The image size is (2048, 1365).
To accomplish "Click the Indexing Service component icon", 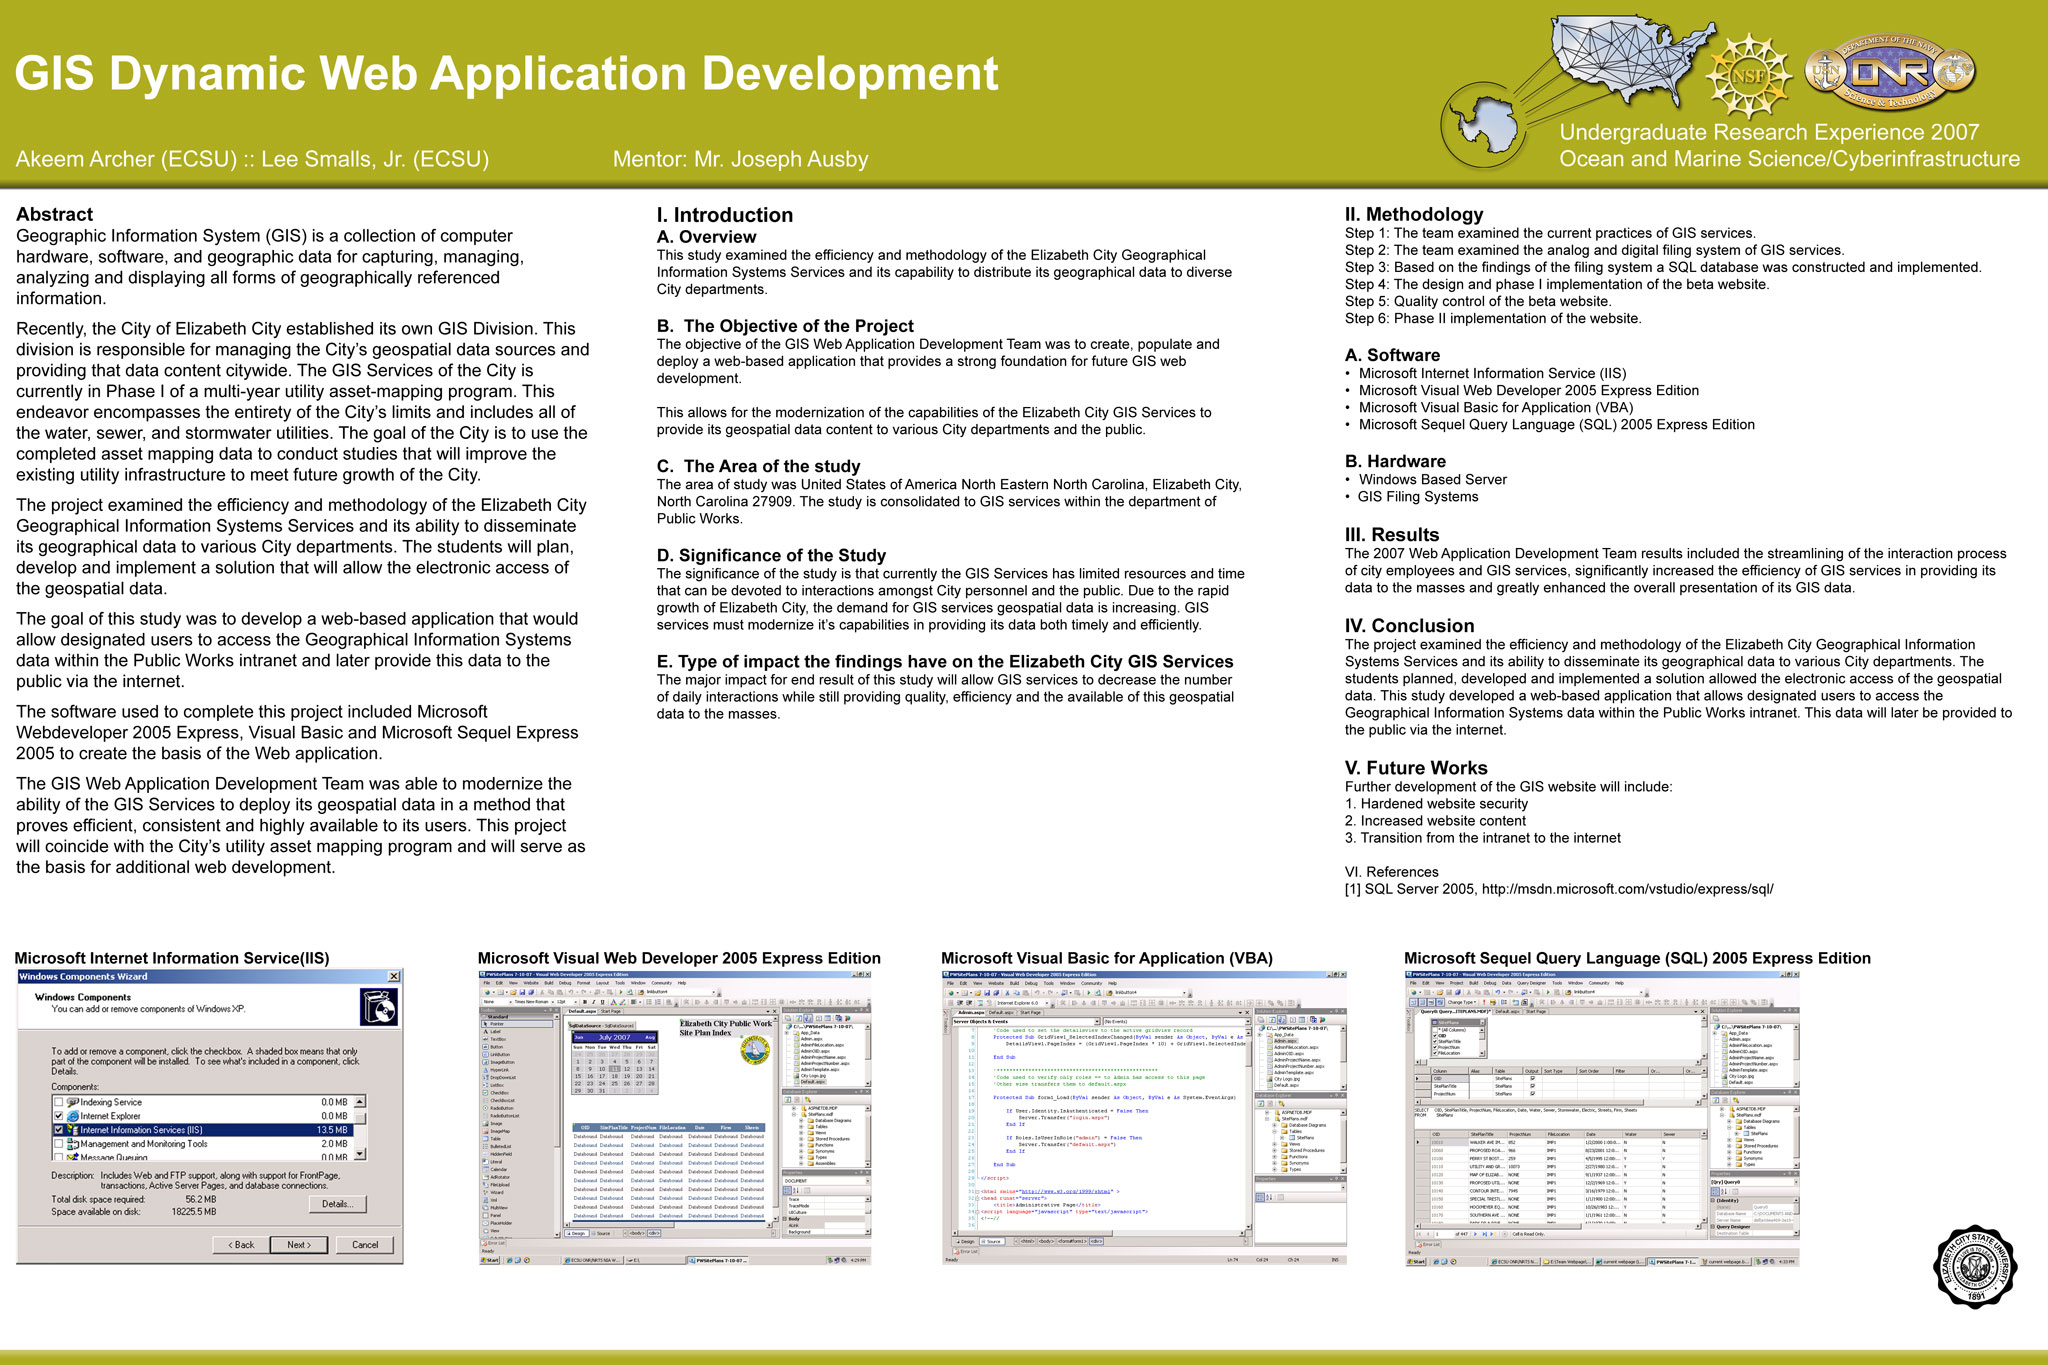I will 73,1102.
